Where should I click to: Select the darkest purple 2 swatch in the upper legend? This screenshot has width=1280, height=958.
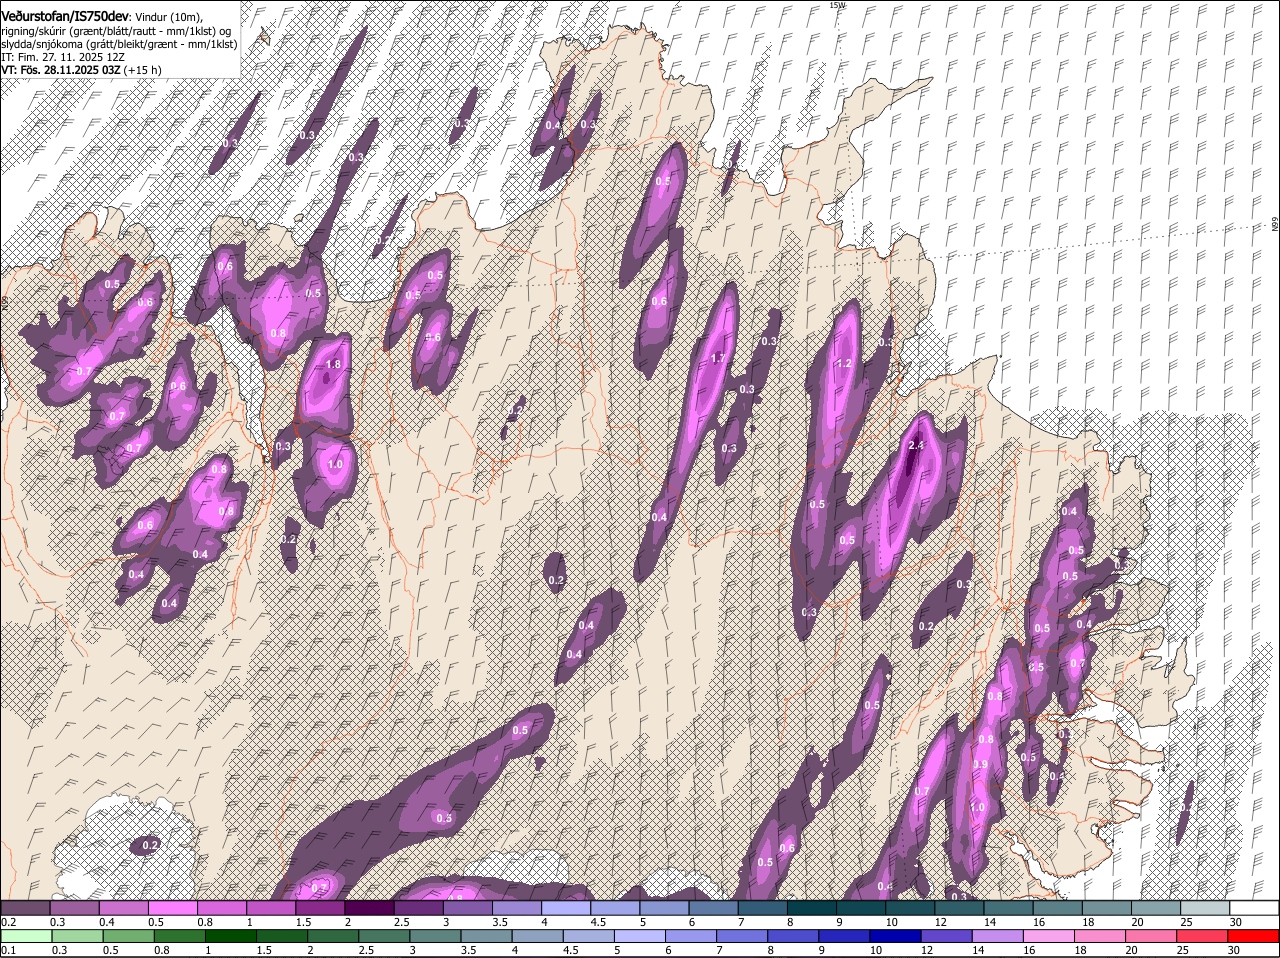368,908
